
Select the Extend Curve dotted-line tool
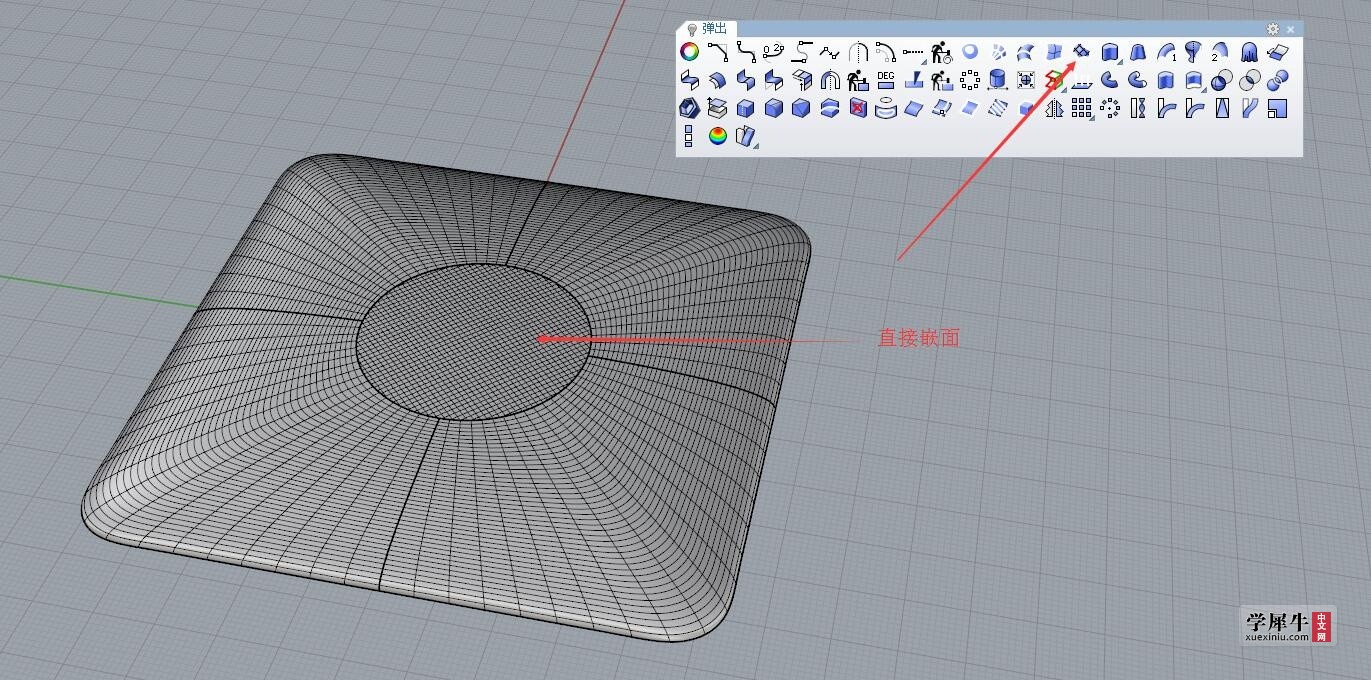tap(913, 52)
